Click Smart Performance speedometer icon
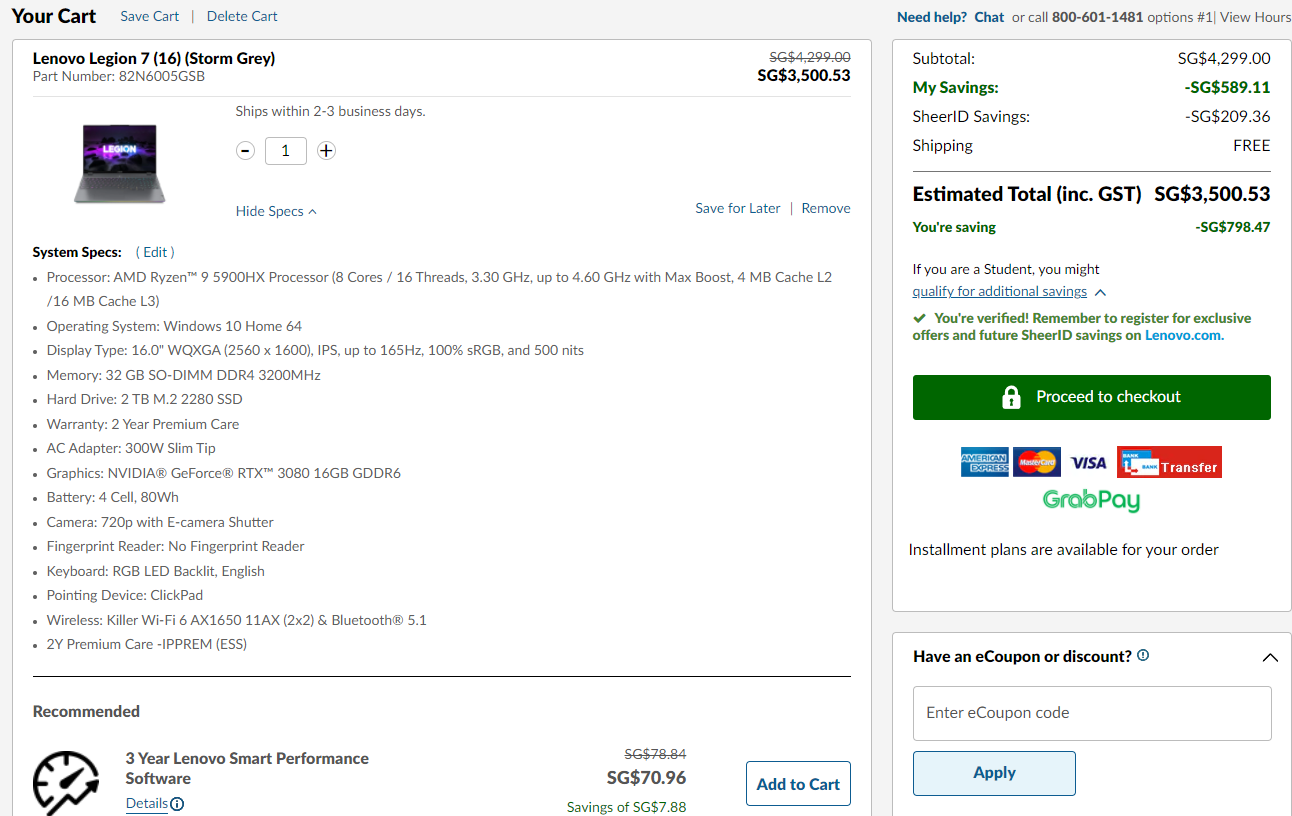 (66, 783)
